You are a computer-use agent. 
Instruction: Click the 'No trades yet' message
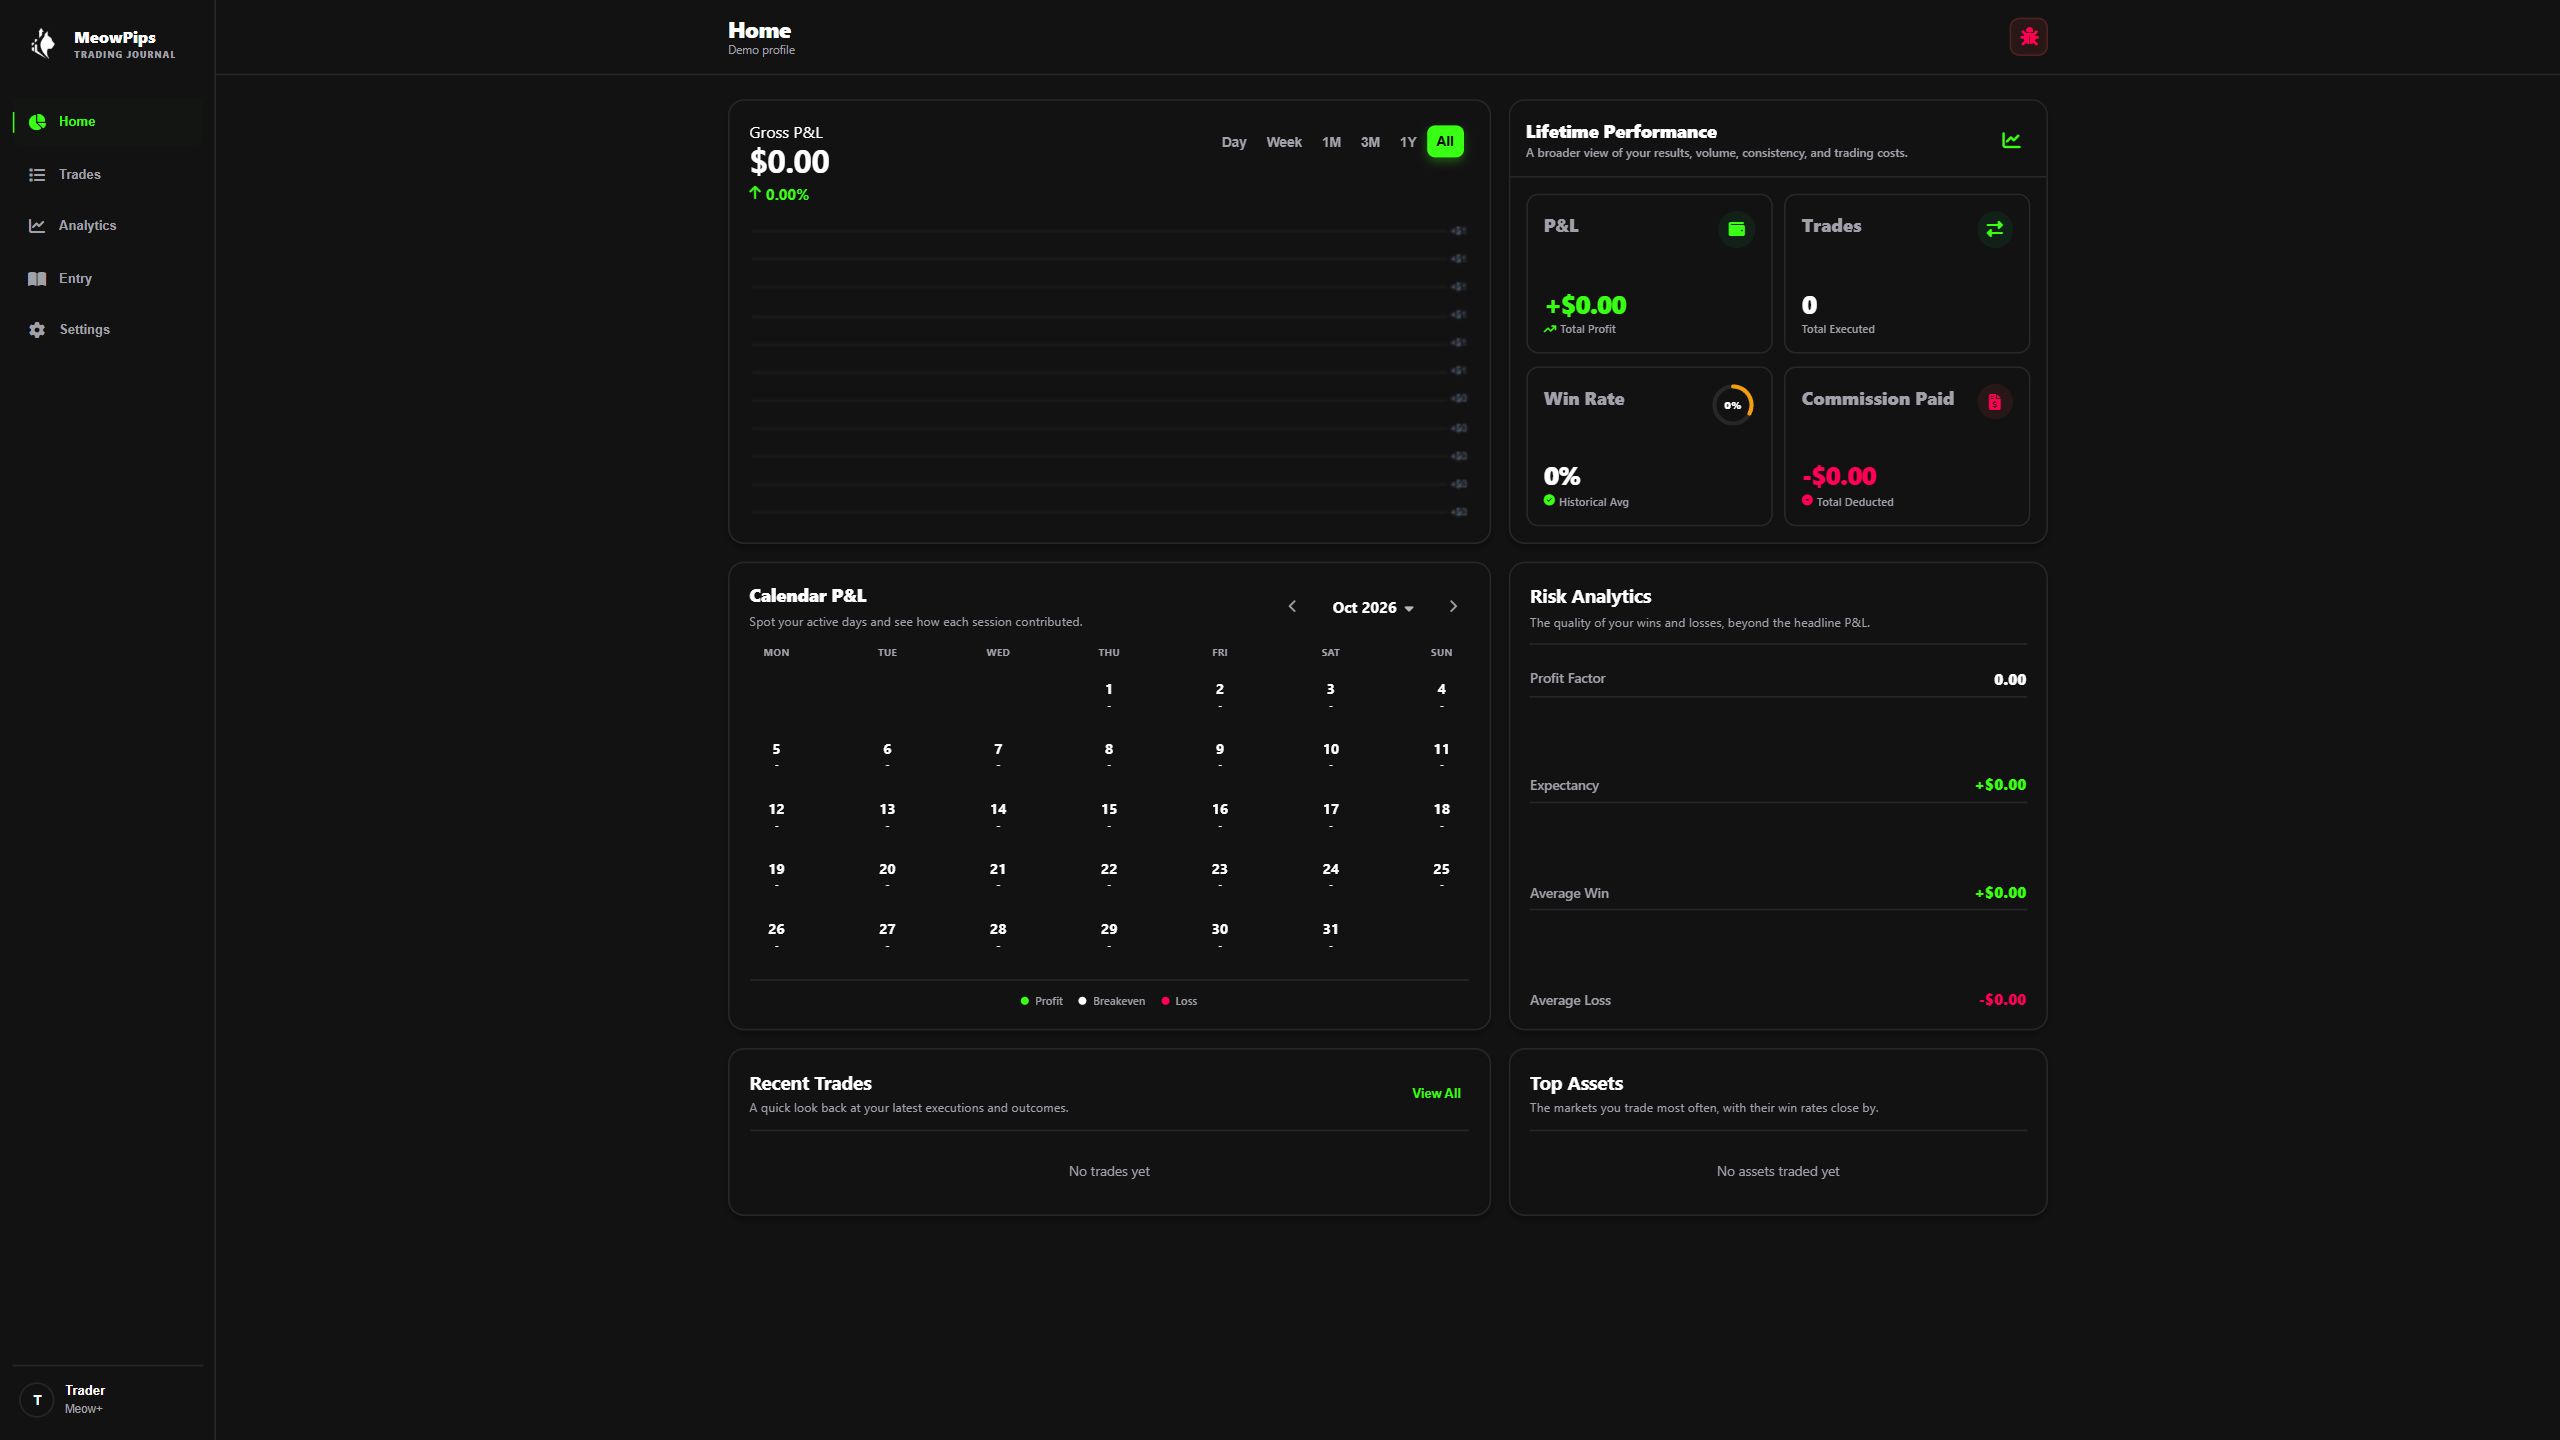[1109, 1171]
